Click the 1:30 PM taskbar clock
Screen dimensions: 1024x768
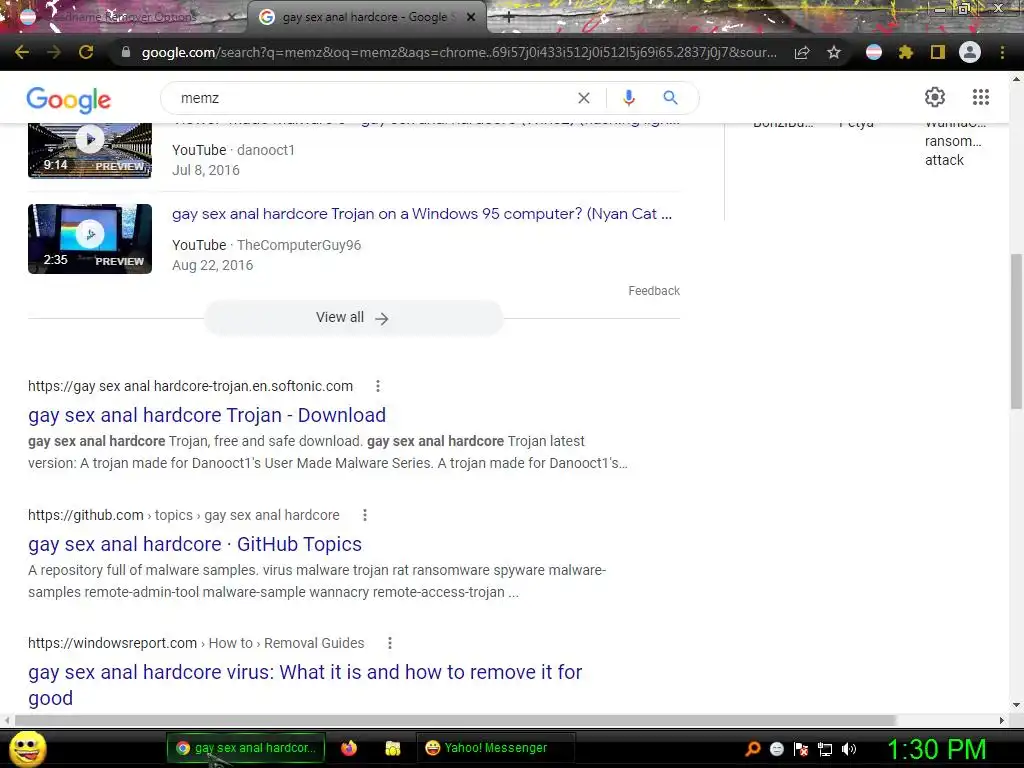coord(936,749)
